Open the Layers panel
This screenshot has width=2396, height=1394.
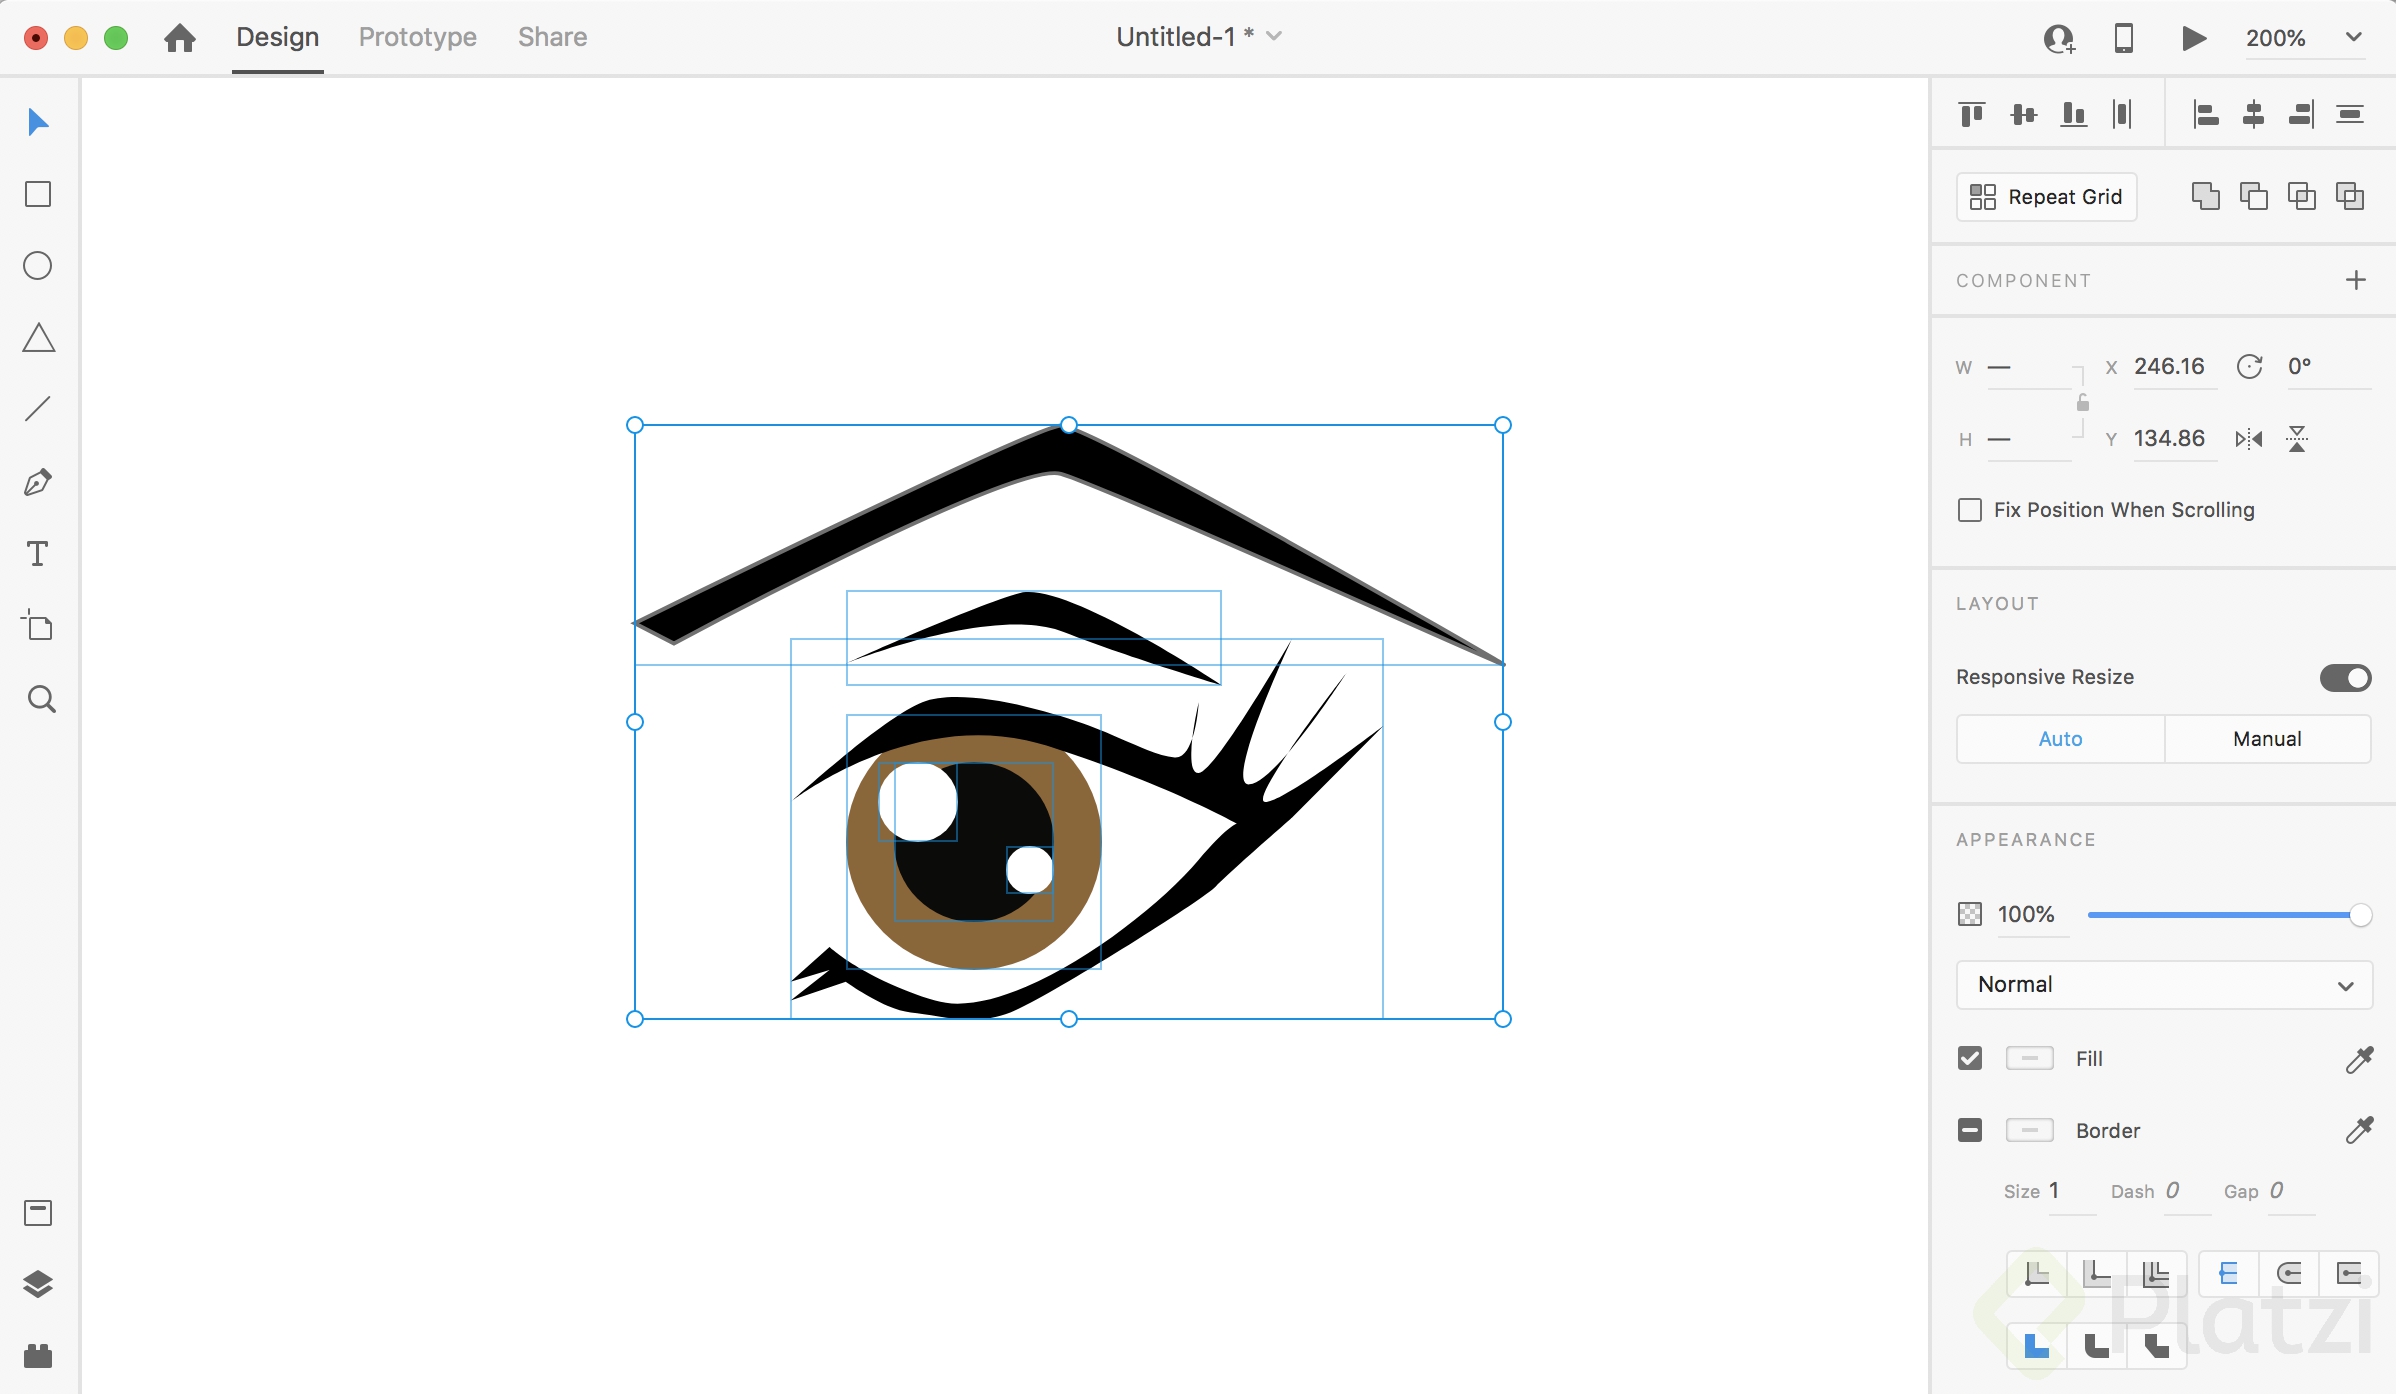click(37, 1283)
